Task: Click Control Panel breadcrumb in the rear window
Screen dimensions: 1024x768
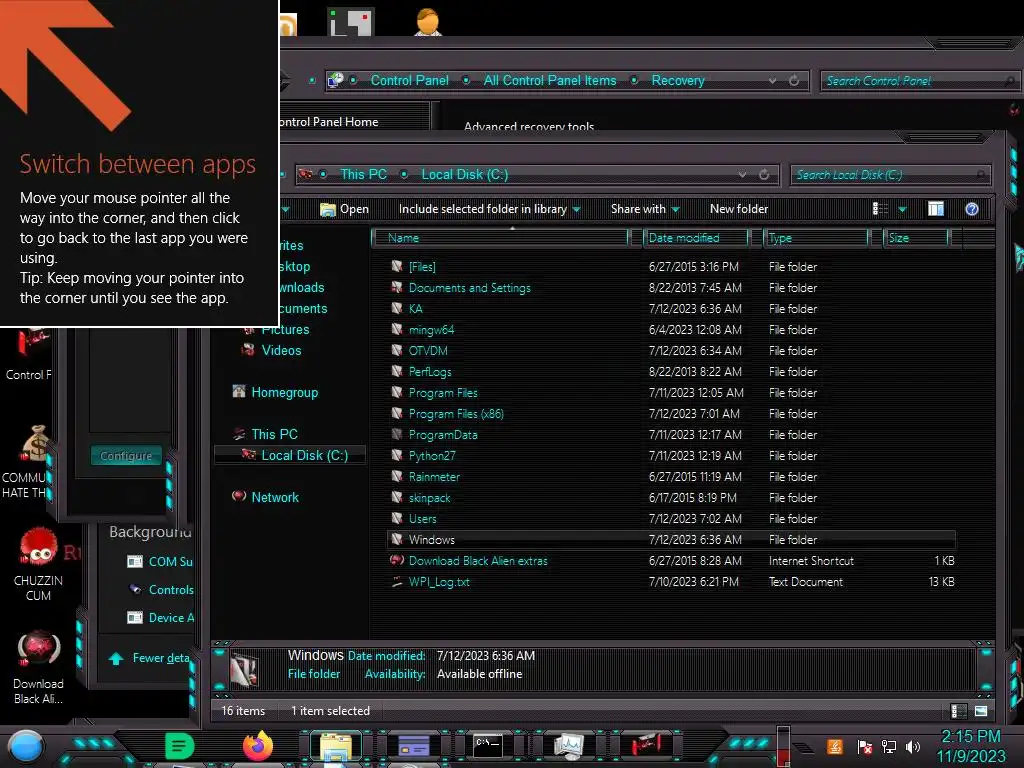Action: [x=409, y=80]
